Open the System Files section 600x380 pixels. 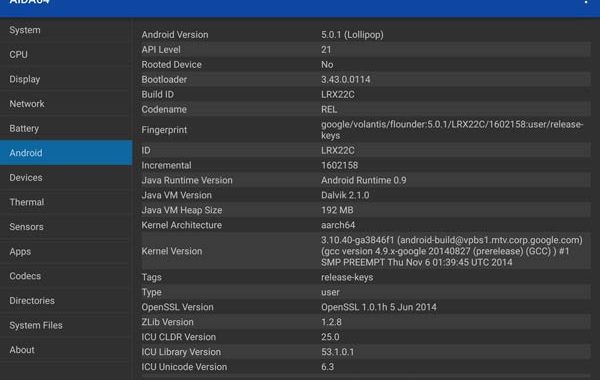tap(66, 325)
